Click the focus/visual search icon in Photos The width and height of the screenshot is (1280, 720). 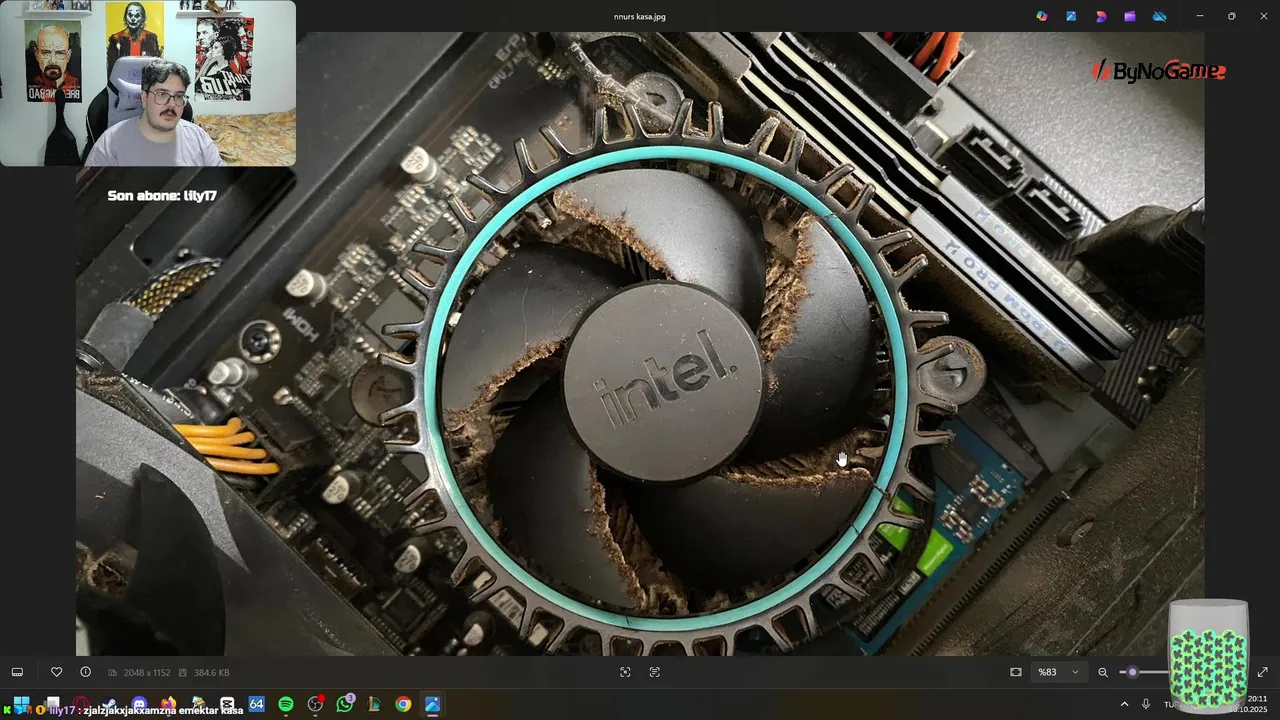[625, 672]
